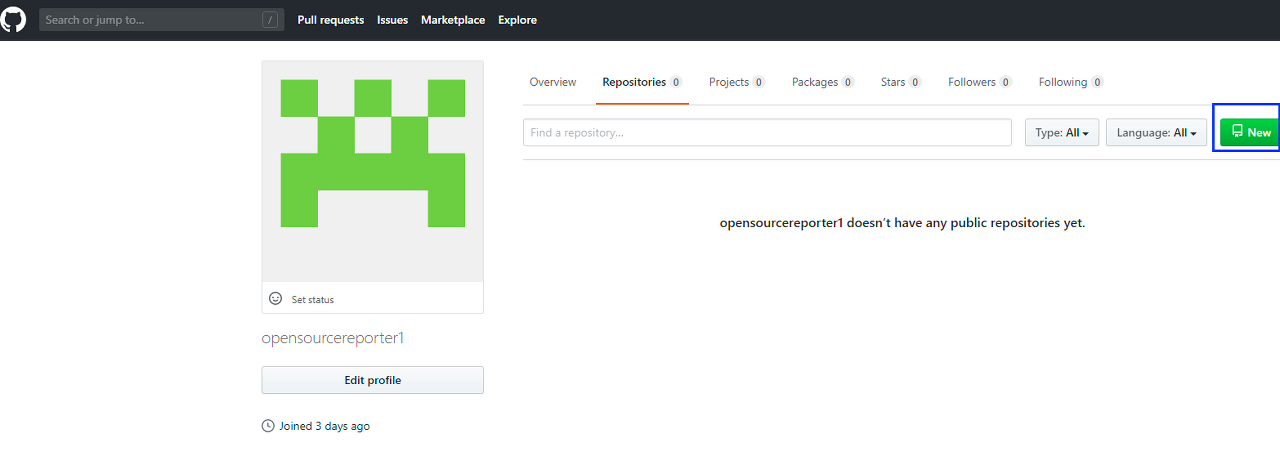The width and height of the screenshot is (1280, 465).
Task: Switch to the Overview tab
Action: tap(553, 82)
